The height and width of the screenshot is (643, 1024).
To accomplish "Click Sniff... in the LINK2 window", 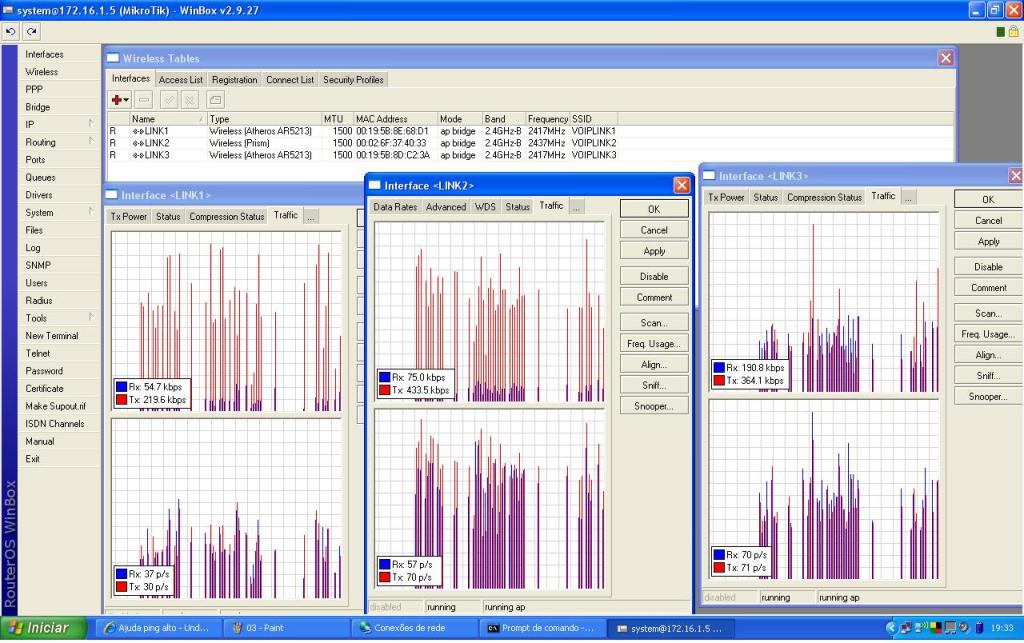I will pos(654,385).
